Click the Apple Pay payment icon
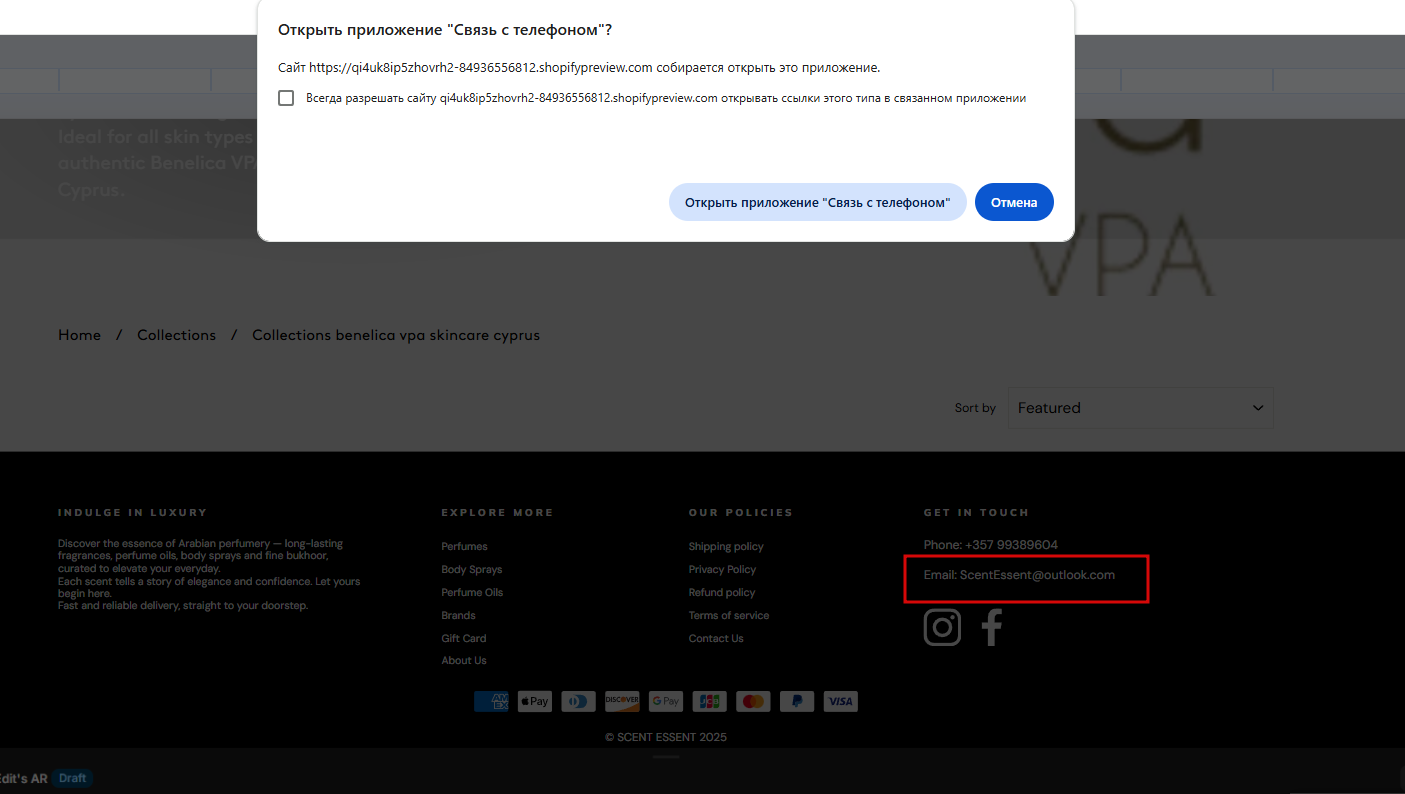1405x794 pixels. (x=535, y=702)
